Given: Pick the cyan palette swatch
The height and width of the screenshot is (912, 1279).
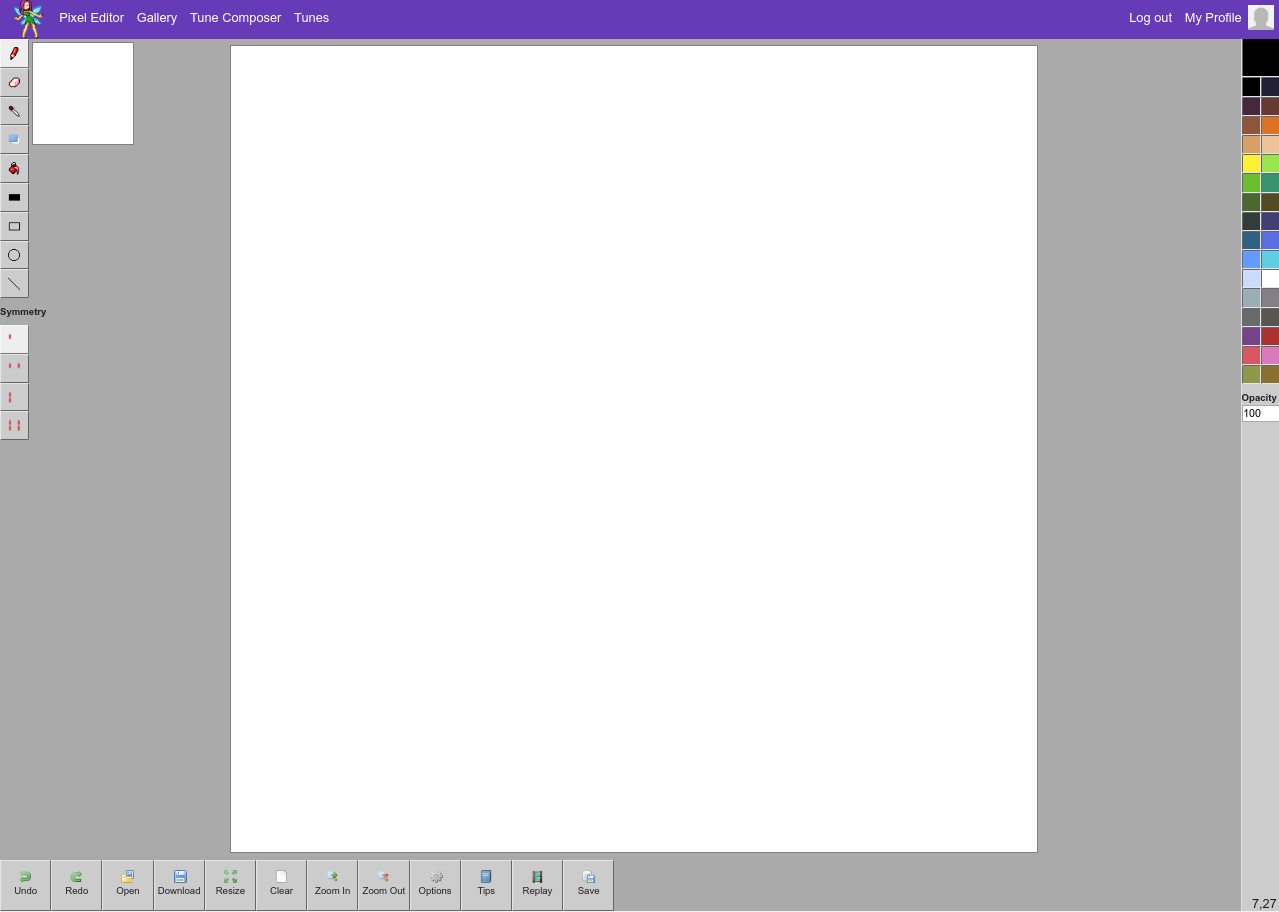Looking at the screenshot, I should point(1270,260).
